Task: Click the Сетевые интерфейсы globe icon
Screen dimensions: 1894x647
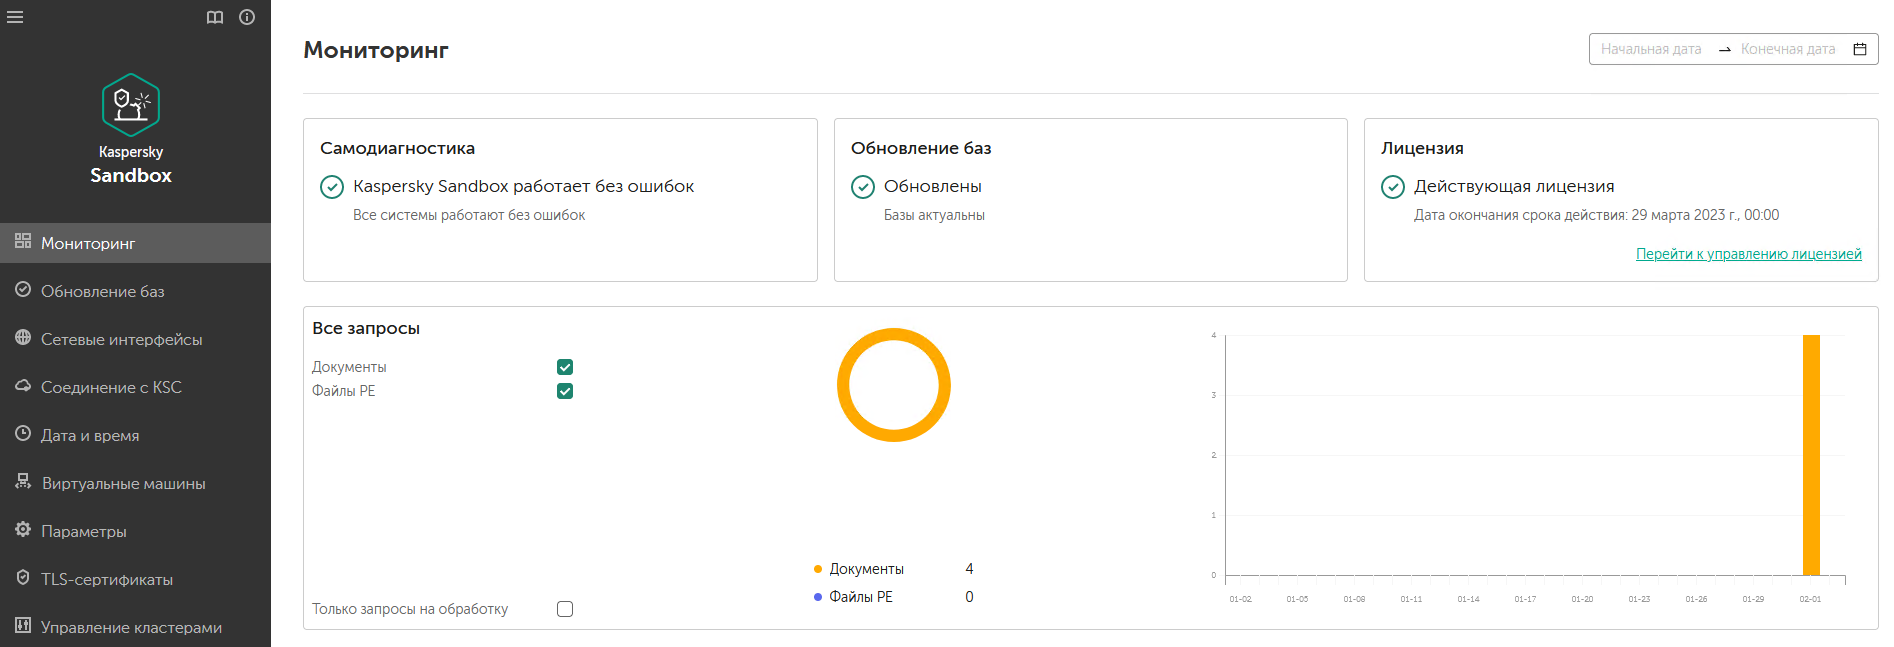Action: pyautogui.click(x=23, y=338)
